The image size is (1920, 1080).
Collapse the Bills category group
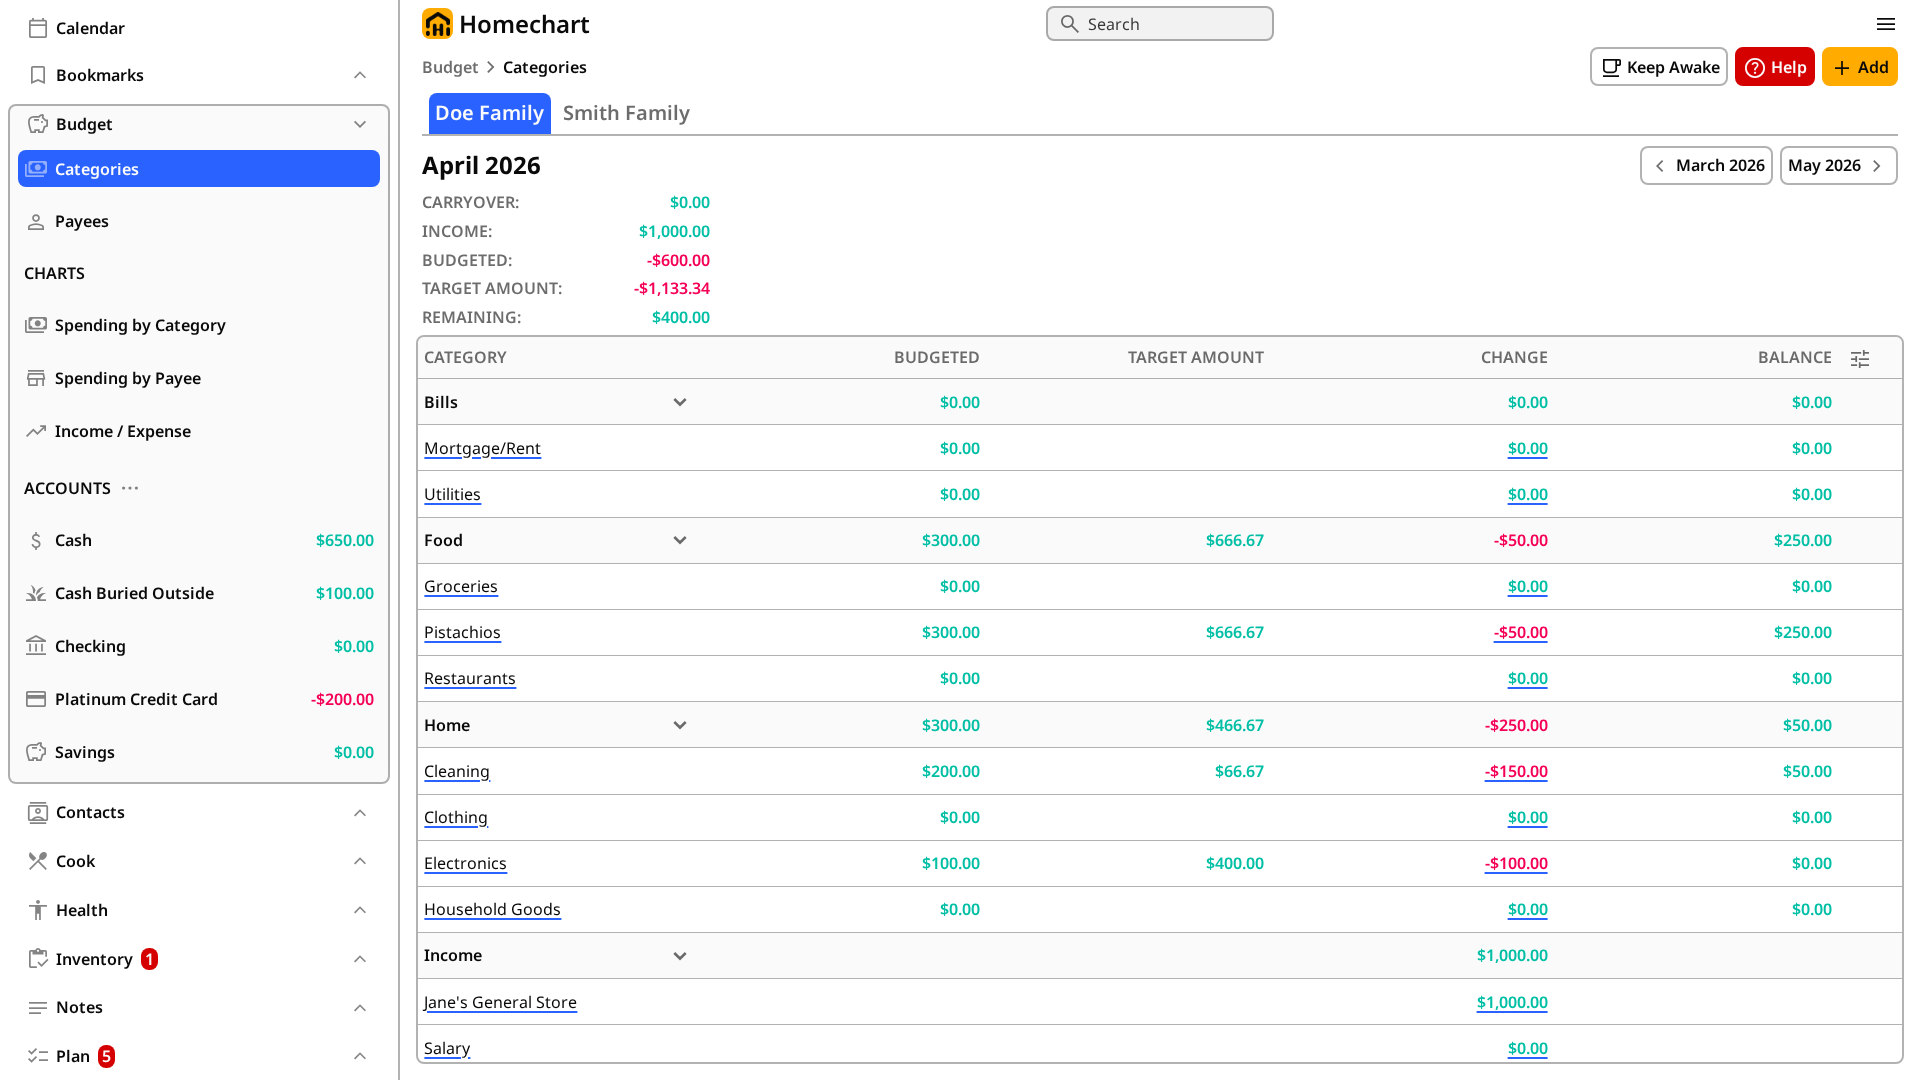pos(679,402)
